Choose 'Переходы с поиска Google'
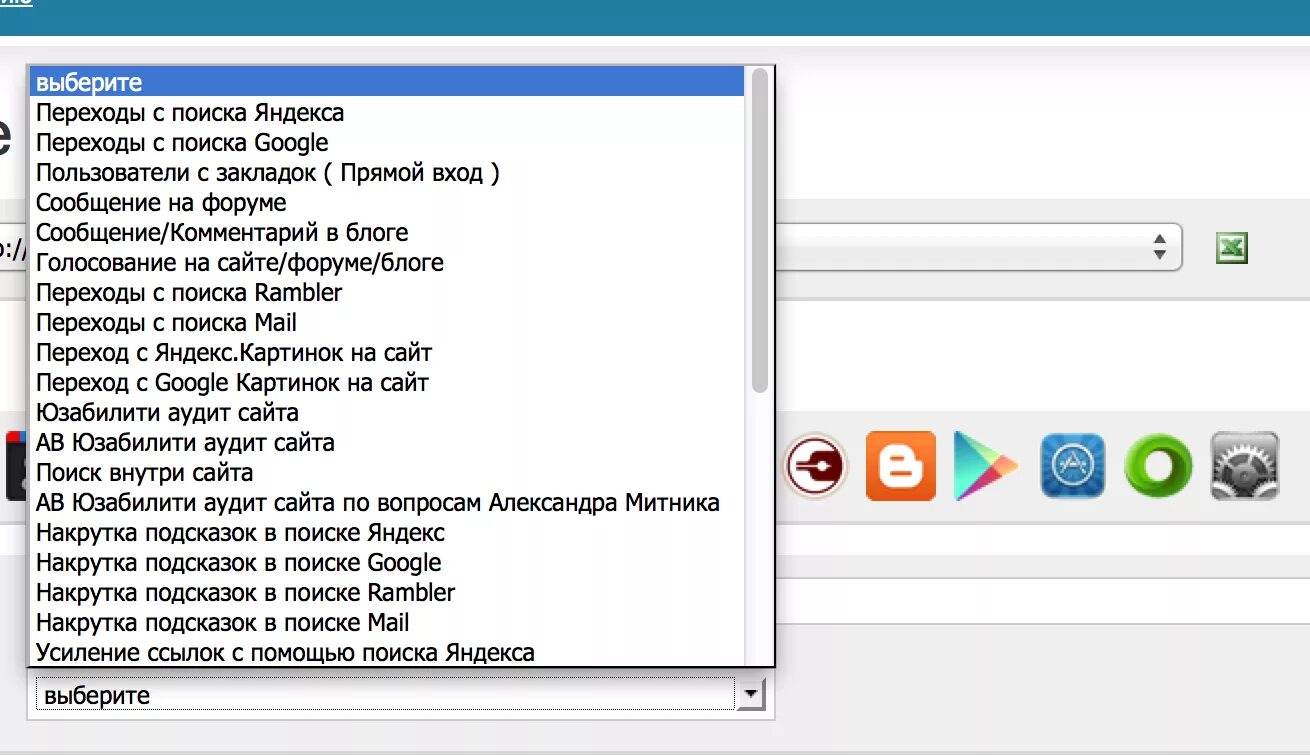1310x756 pixels. (387, 142)
